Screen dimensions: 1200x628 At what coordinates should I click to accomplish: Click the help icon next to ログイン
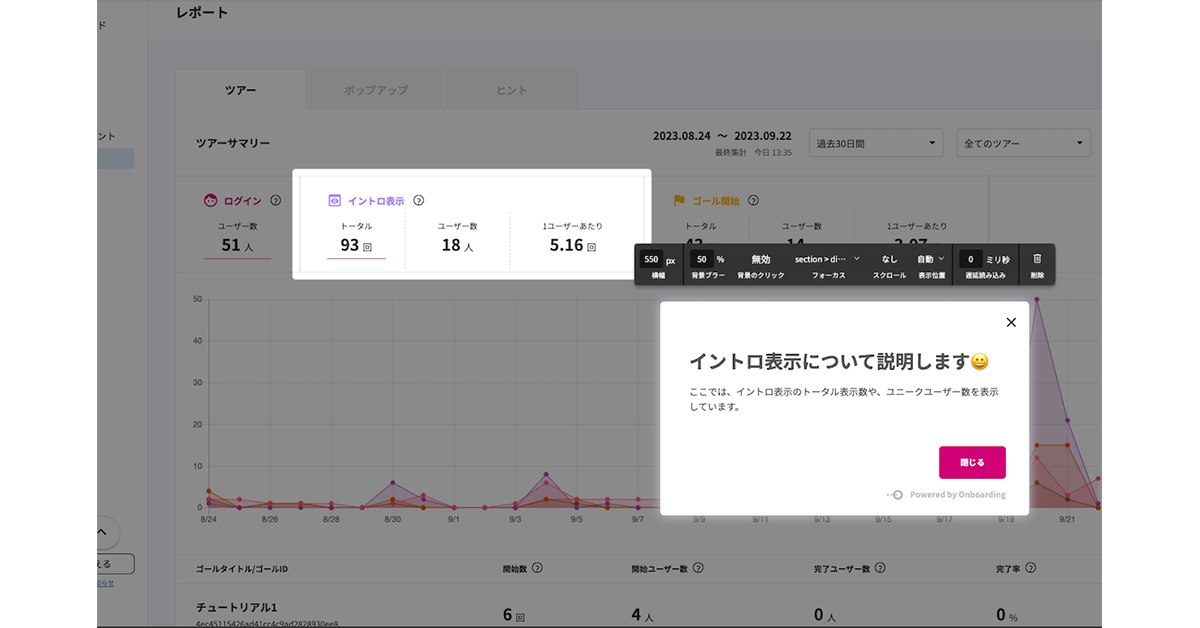point(275,201)
